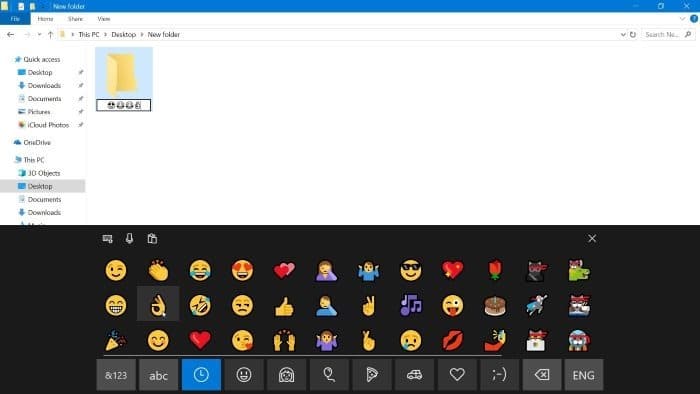Open the File ribbon tab
700x394 pixels.
point(15,19)
